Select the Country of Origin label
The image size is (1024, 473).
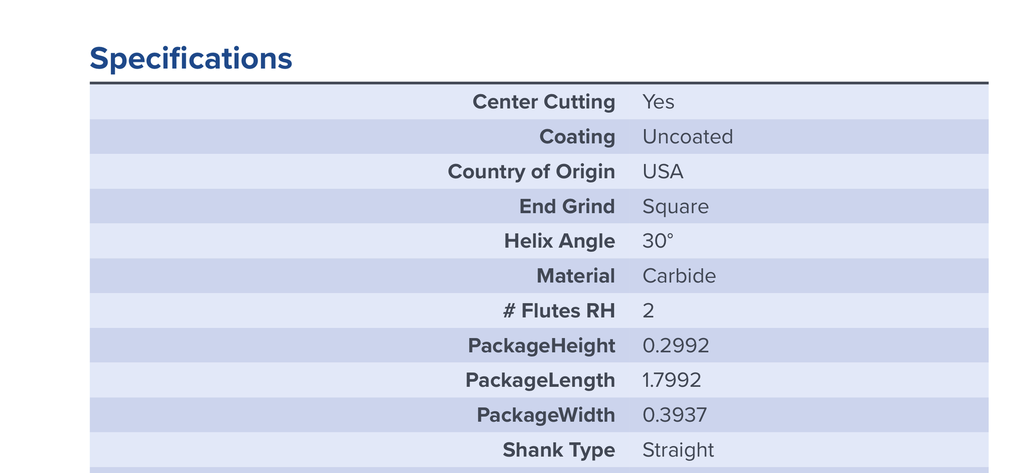tap(532, 172)
